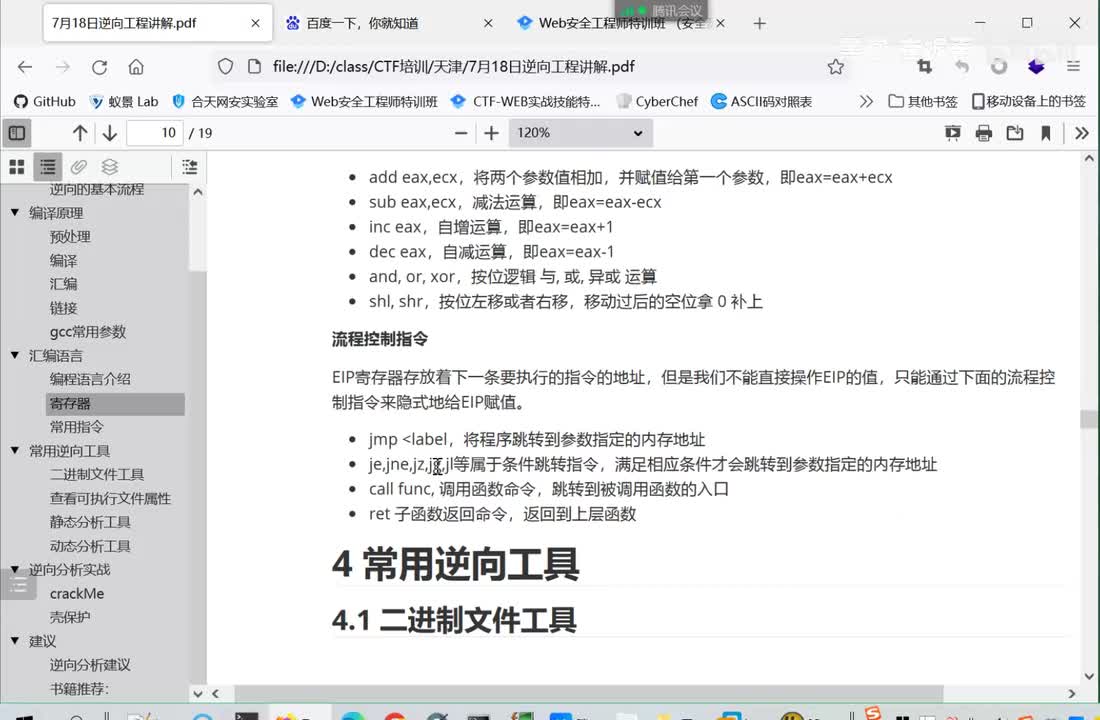Jump to 常用指令 section
Screen dimensions: 1100x720
click(x=76, y=427)
